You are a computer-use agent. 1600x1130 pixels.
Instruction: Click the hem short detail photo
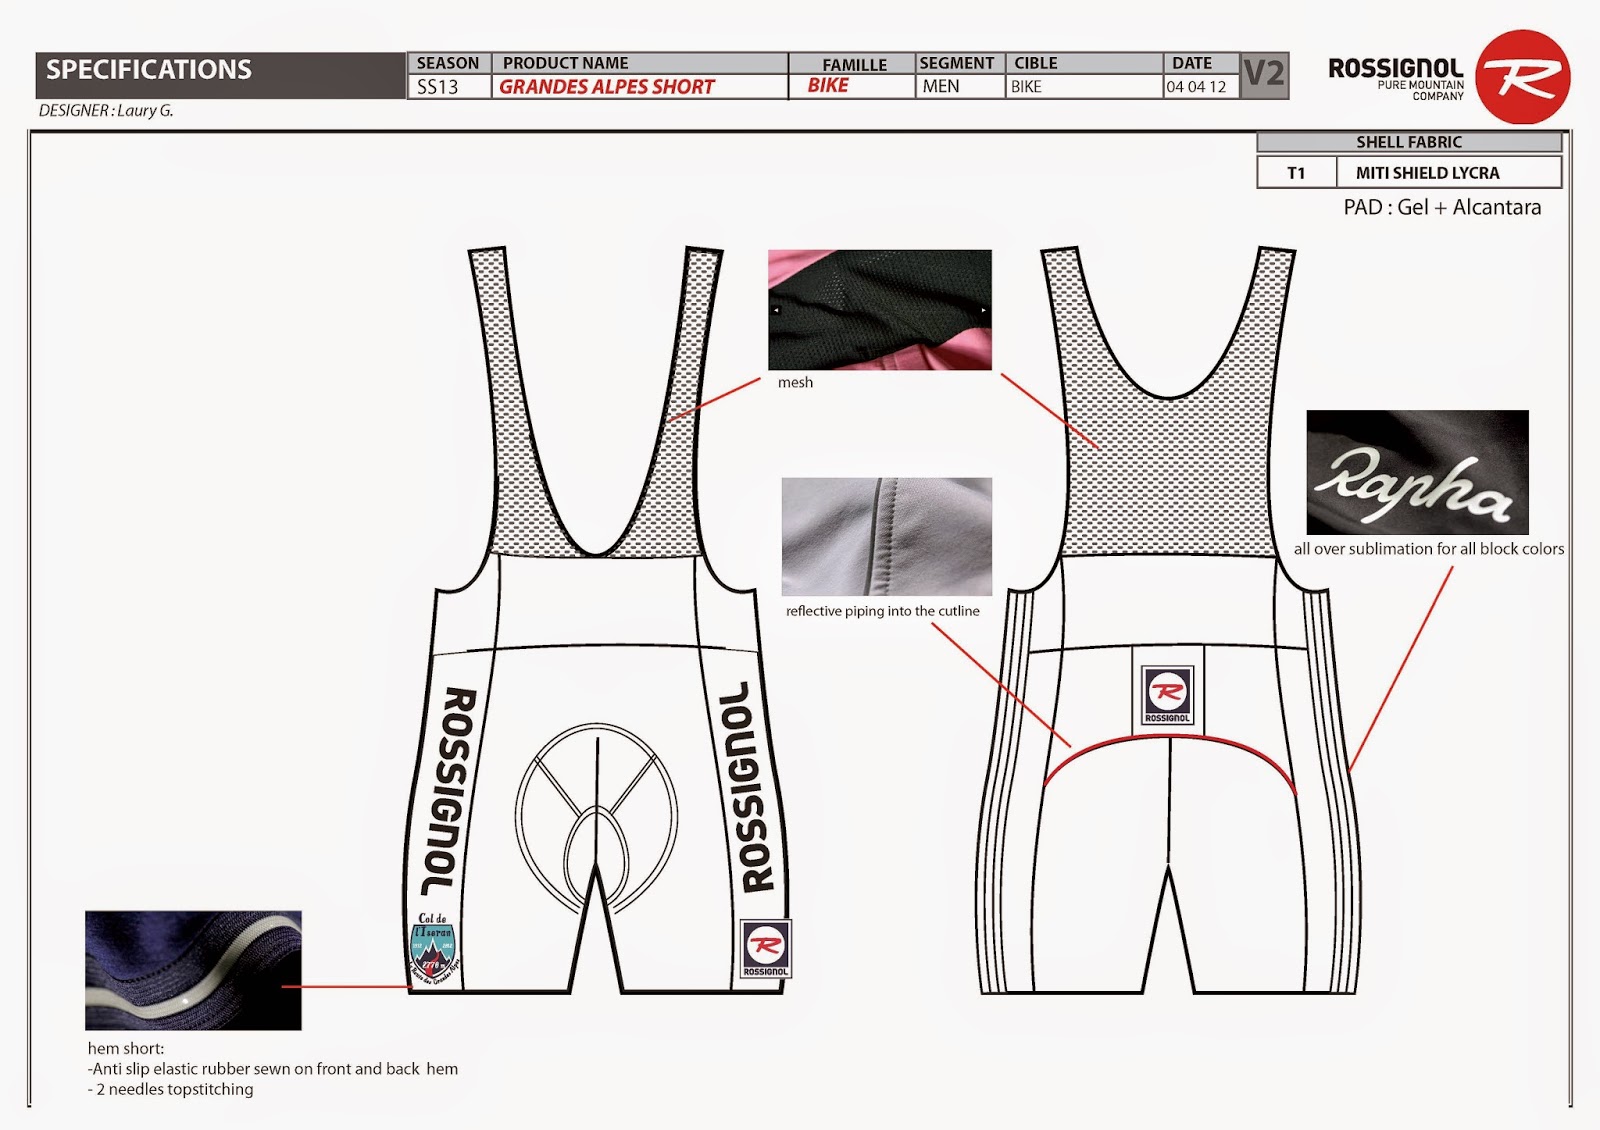pos(193,970)
